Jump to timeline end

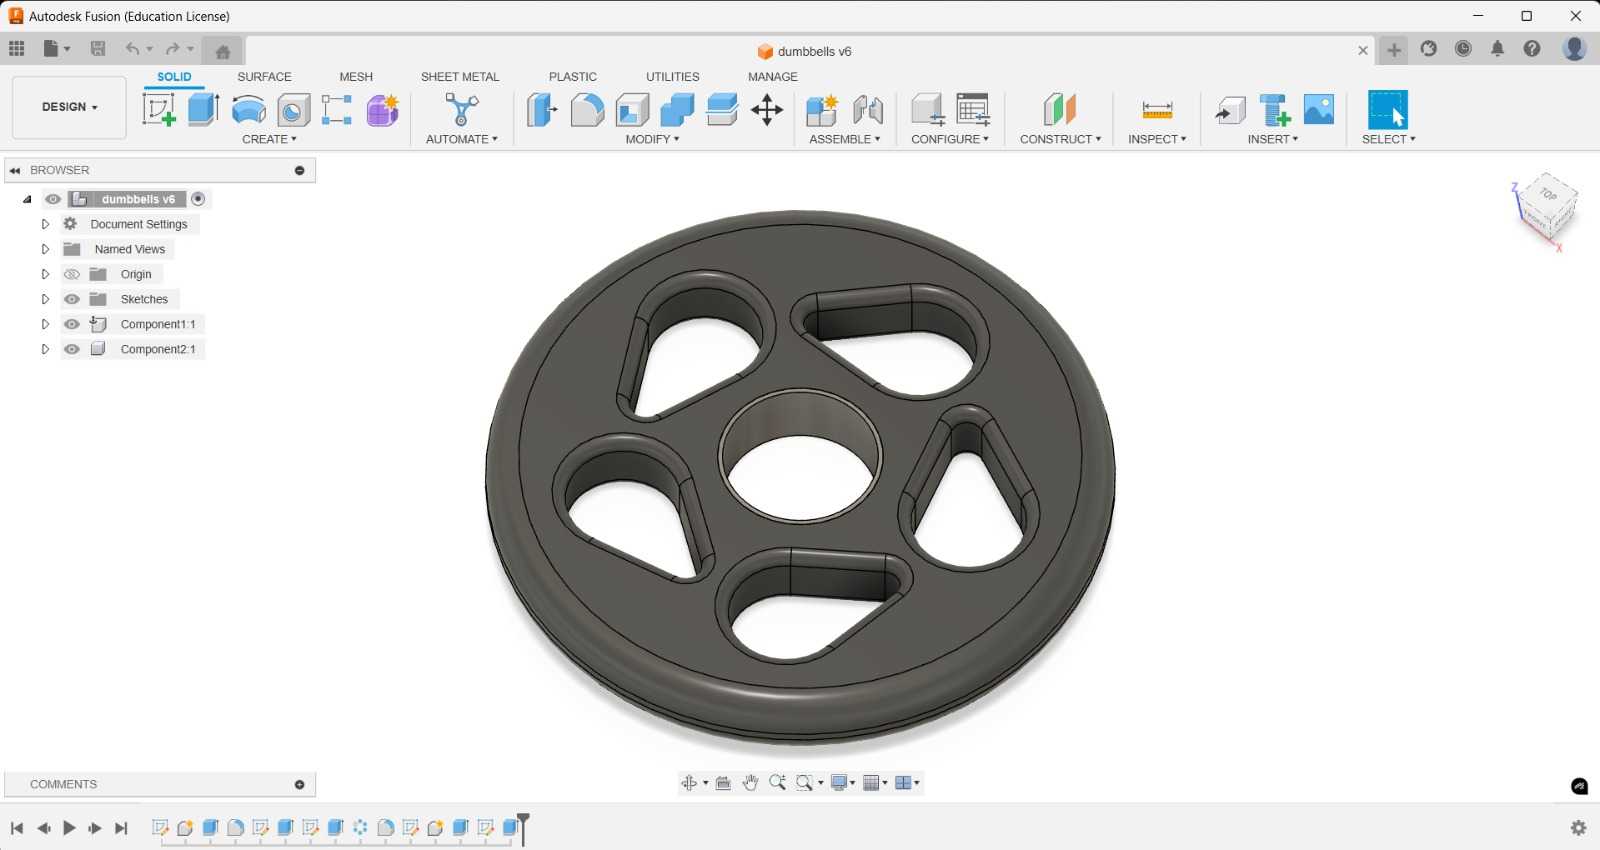pyautogui.click(x=121, y=828)
